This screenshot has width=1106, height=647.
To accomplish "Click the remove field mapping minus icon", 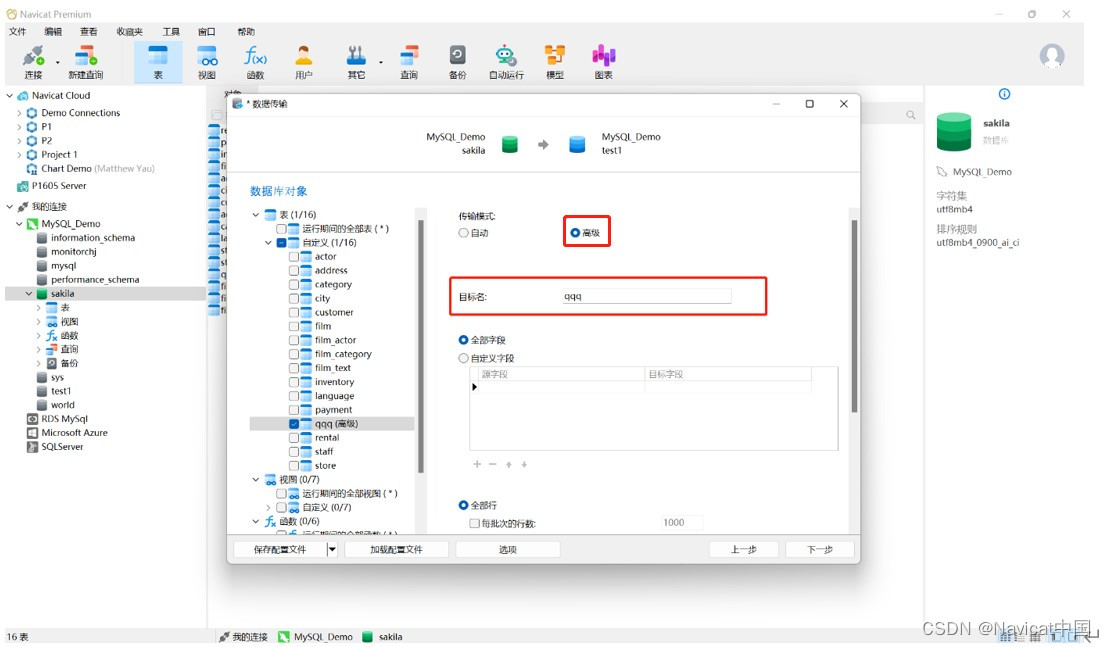I will coord(492,464).
